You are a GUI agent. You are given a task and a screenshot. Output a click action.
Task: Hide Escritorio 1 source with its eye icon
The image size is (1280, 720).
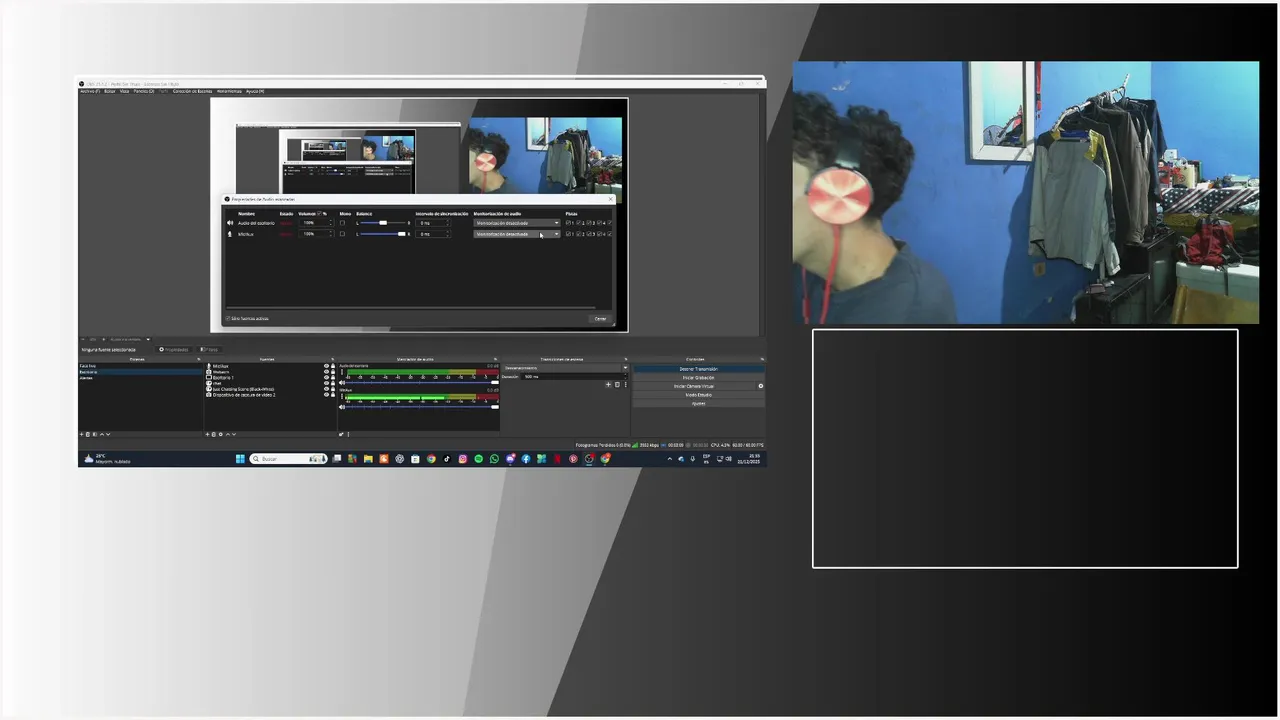[326, 378]
